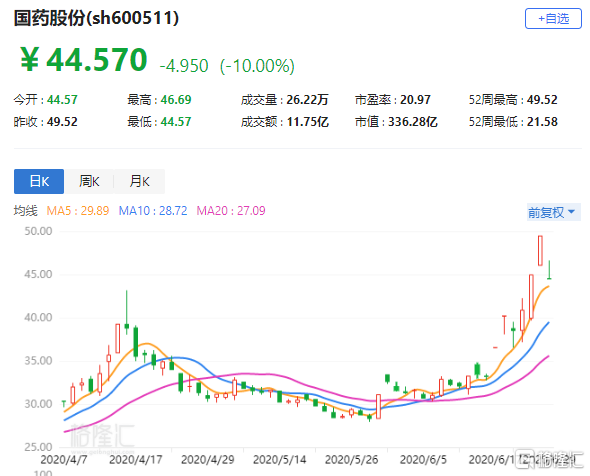590x476 pixels.
Task: Click MA10 : 28.72 legend
Action: pyautogui.click(x=153, y=210)
